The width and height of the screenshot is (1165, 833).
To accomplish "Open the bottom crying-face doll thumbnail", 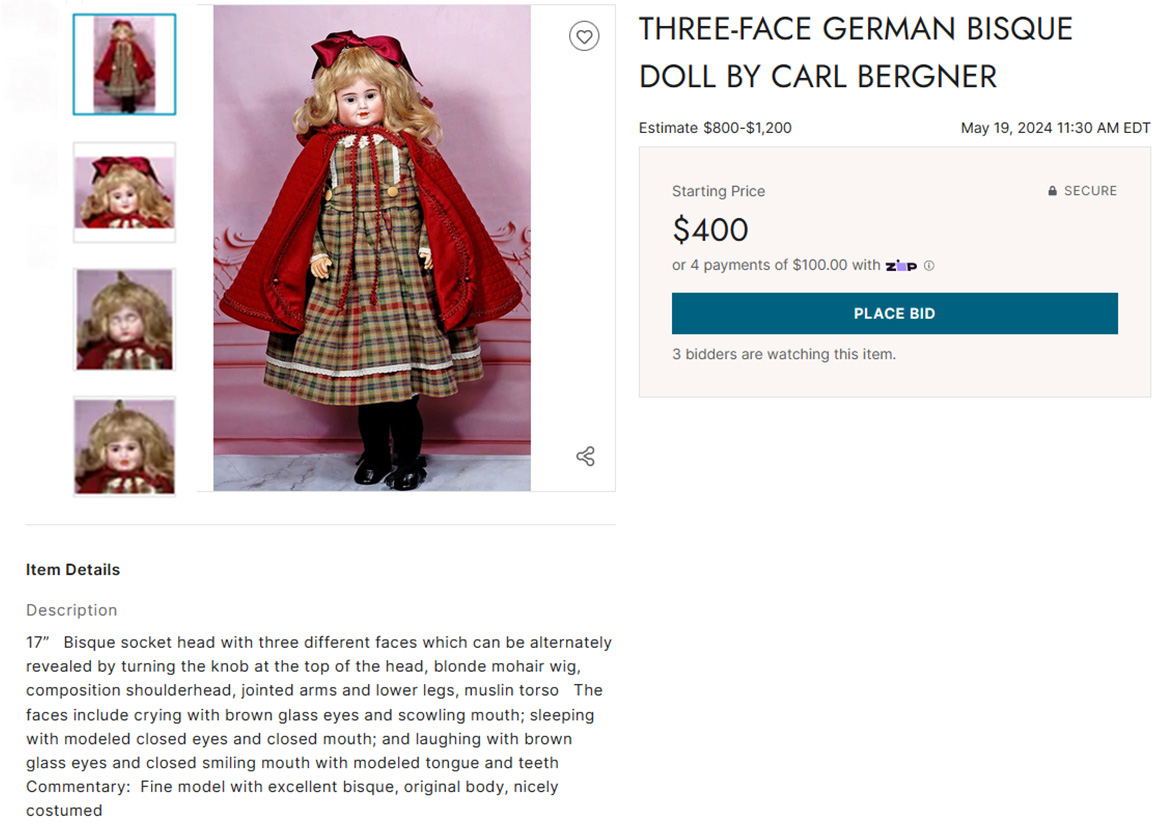I will (124, 446).
